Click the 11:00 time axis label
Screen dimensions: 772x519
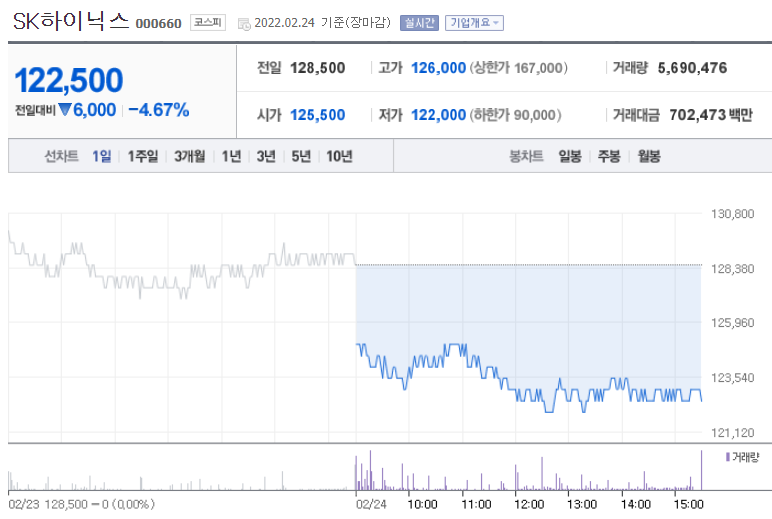pyautogui.click(x=476, y=504)
